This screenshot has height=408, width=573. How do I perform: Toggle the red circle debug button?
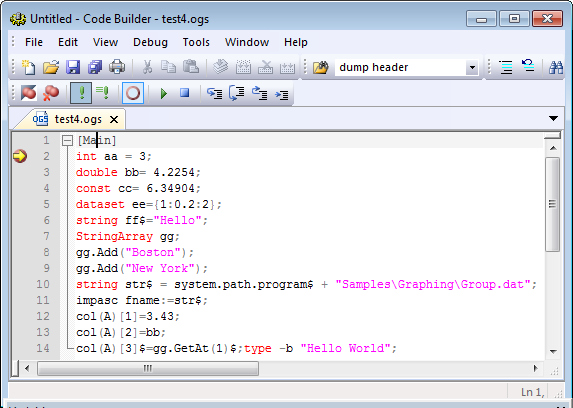133,93
